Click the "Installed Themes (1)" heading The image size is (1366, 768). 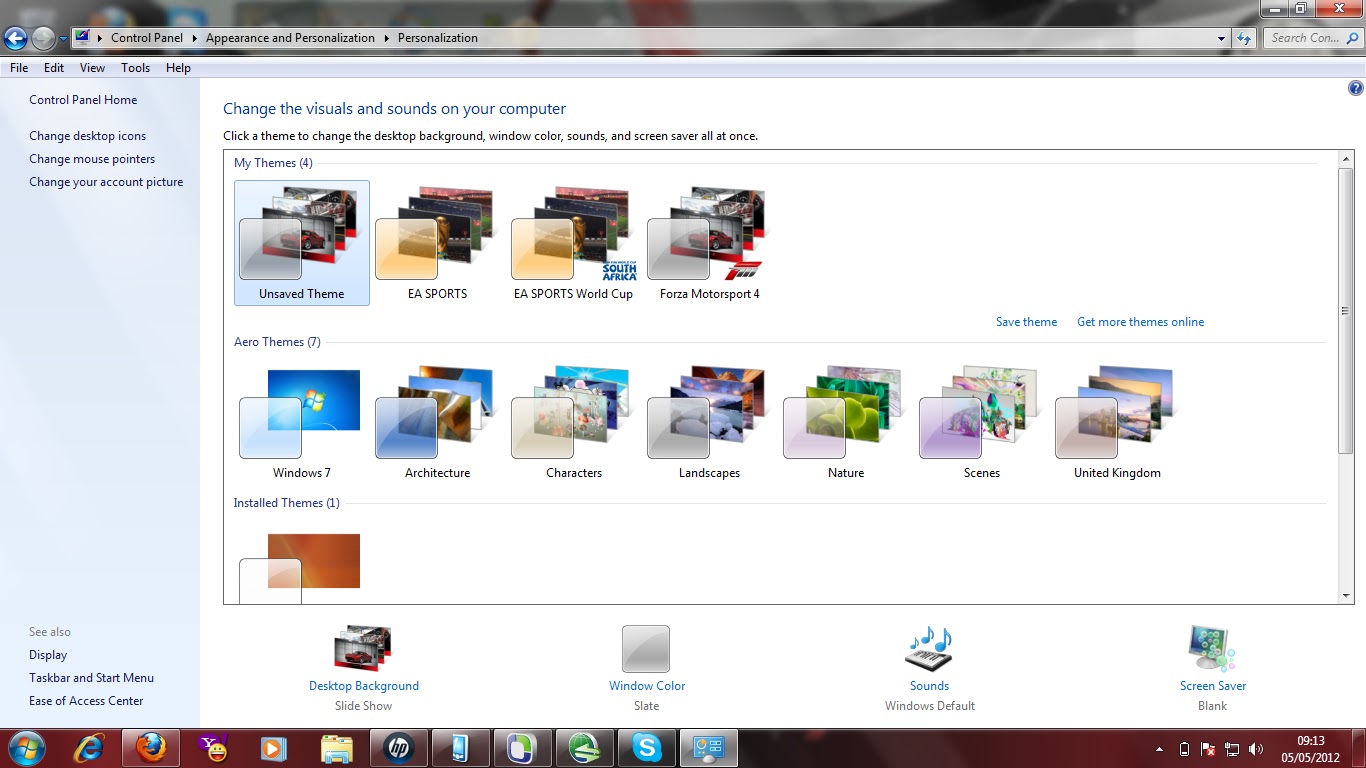click(287, 503)
